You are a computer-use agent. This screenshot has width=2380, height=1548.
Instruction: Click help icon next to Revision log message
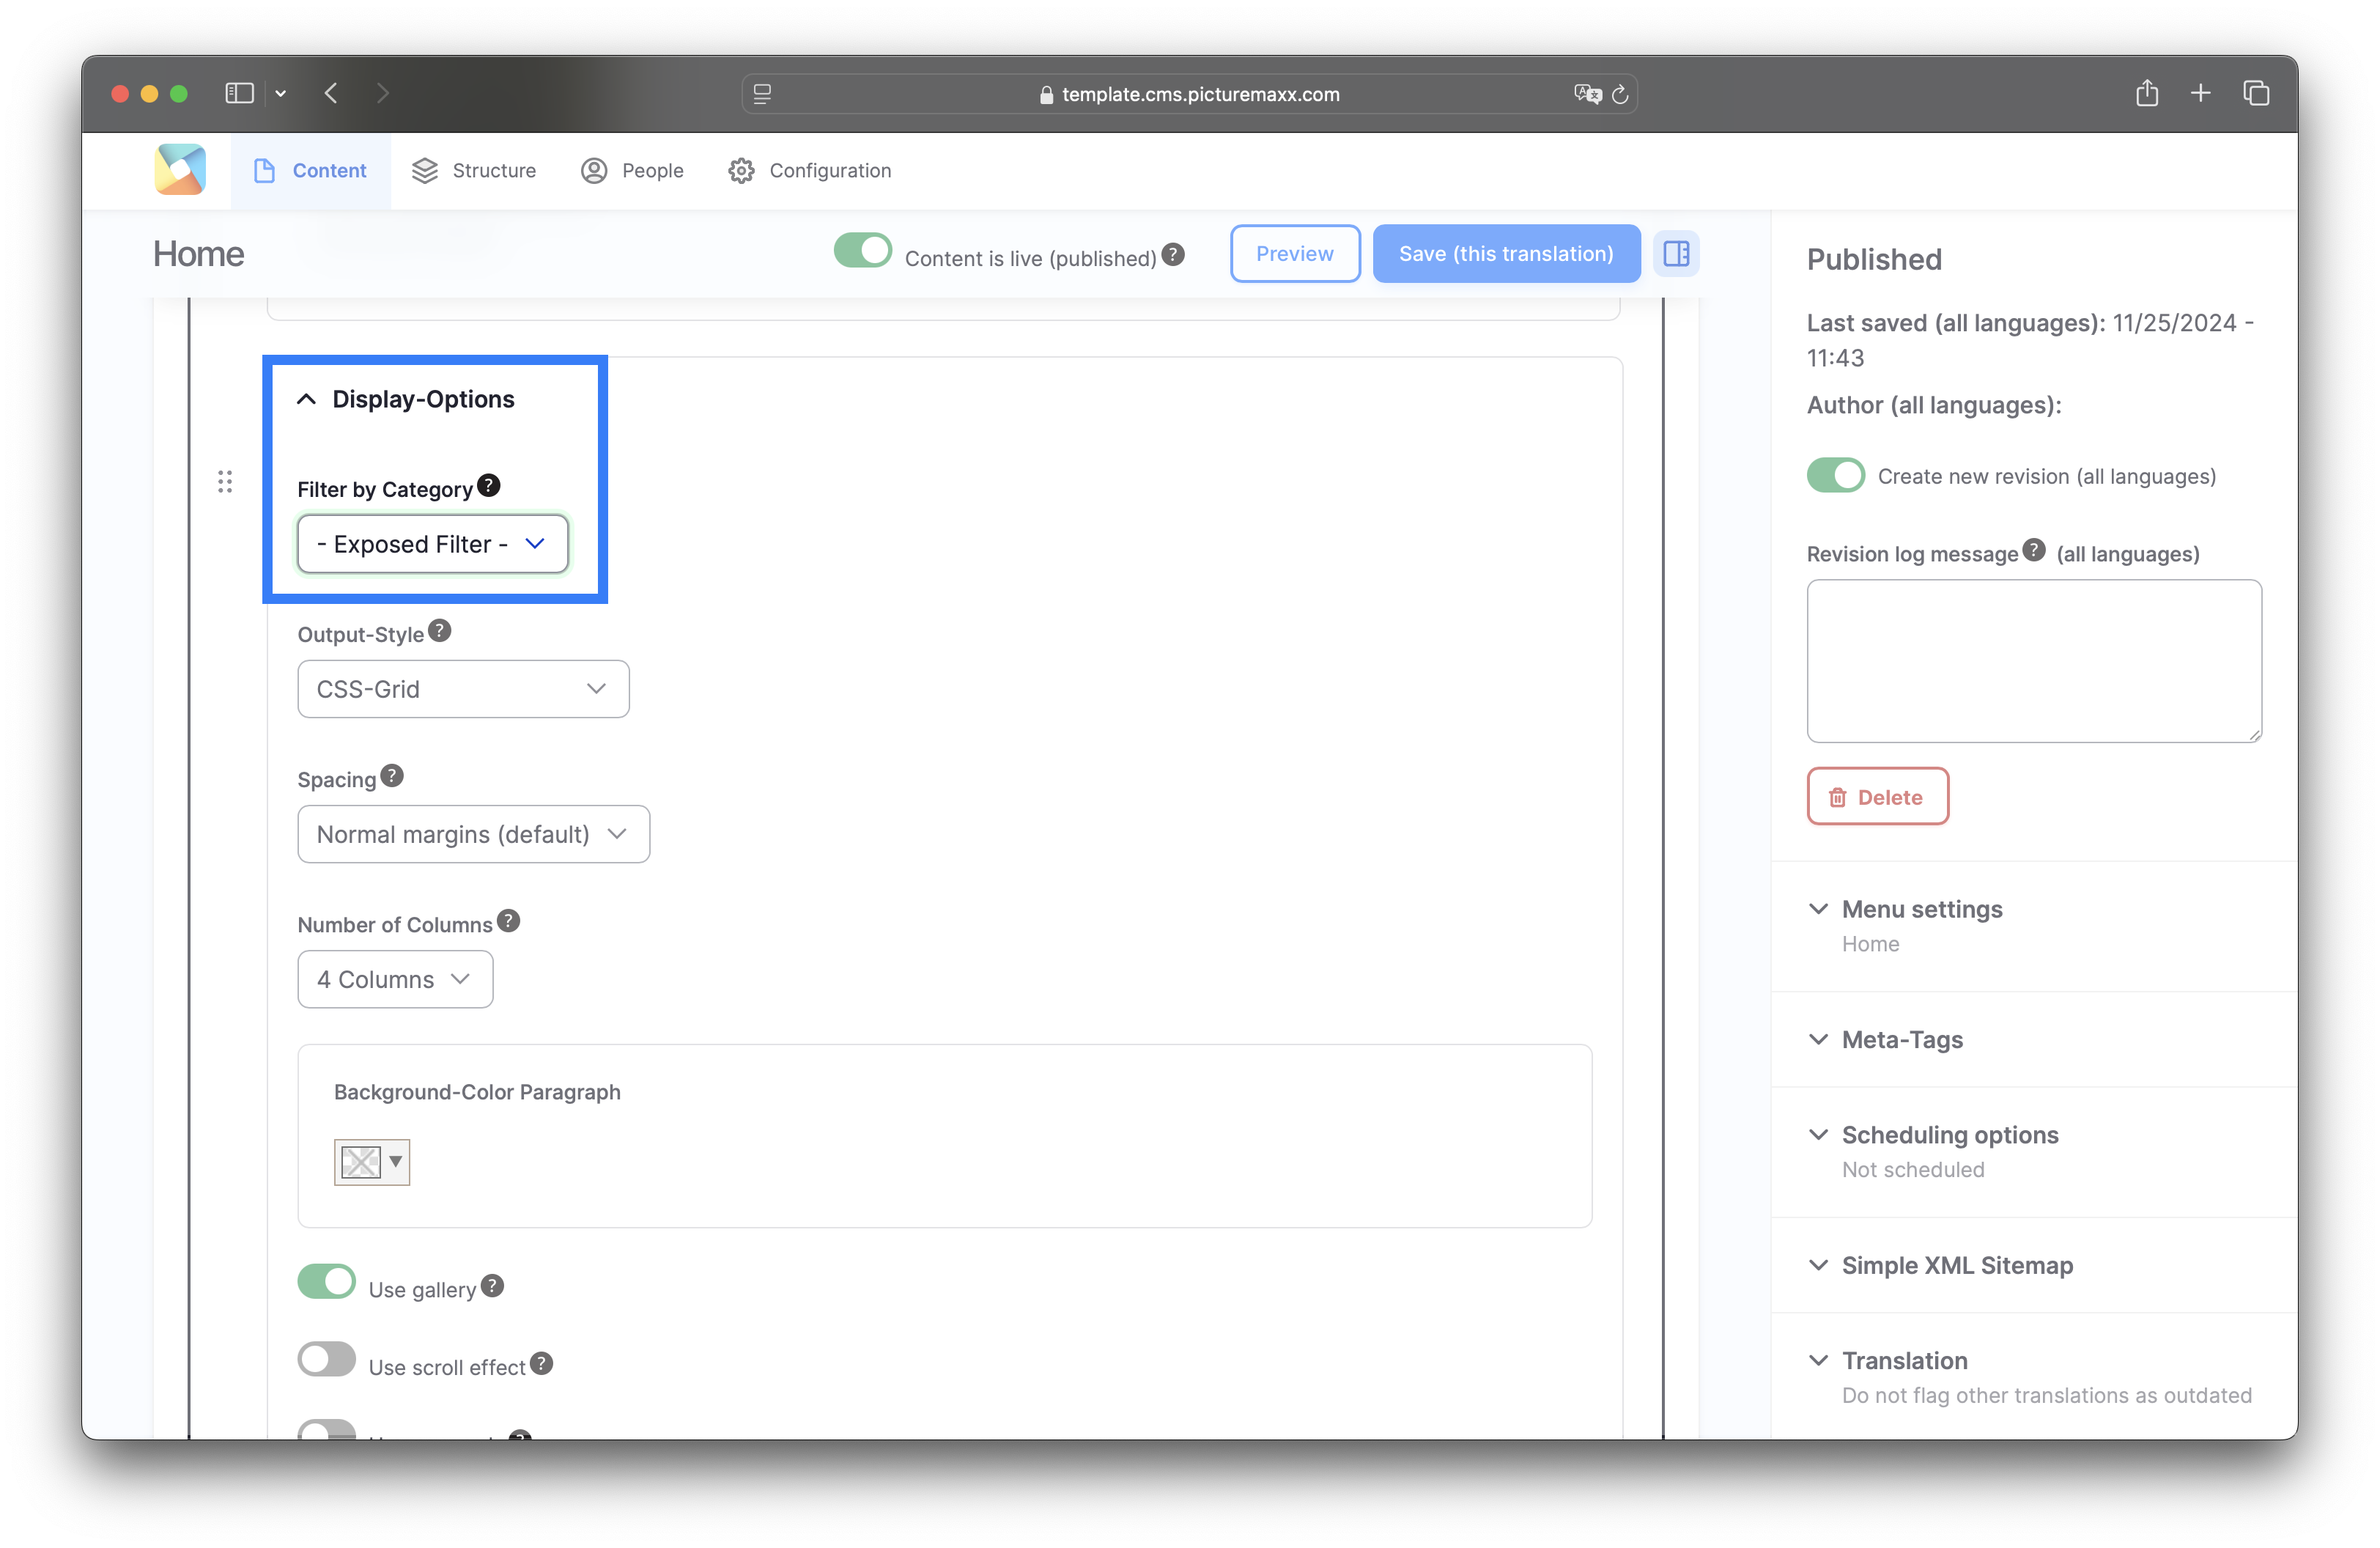click(2033, 549)
